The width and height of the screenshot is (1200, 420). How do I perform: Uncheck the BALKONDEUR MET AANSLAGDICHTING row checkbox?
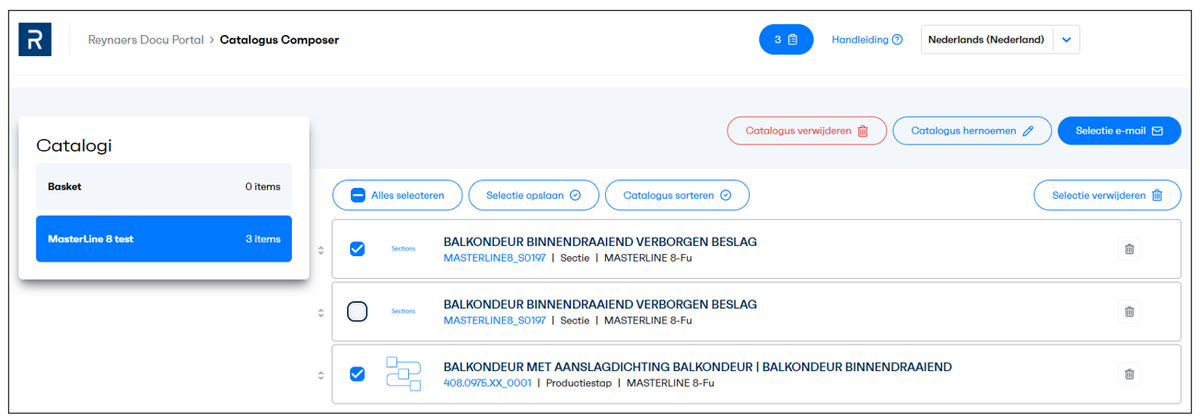click(x=357, y=374)
